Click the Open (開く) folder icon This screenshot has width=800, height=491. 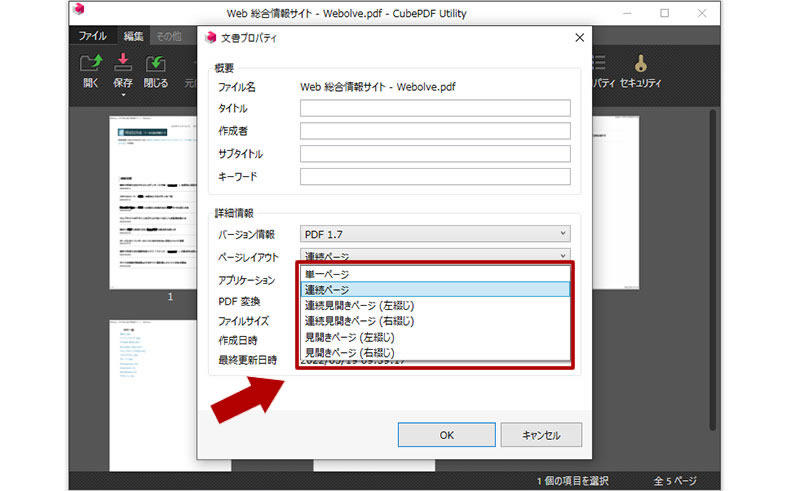click(91, 63)
